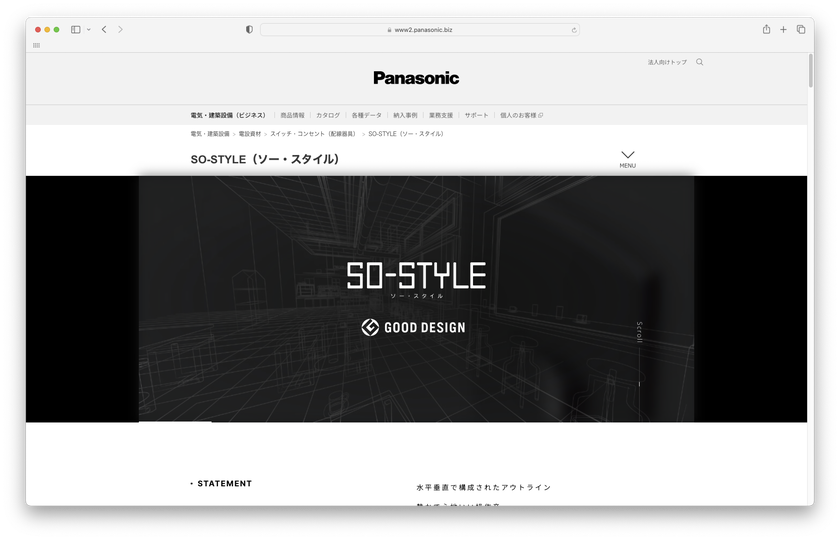Open sidebar dropdown chevron
840x540 pixels.
coord(88,29)
